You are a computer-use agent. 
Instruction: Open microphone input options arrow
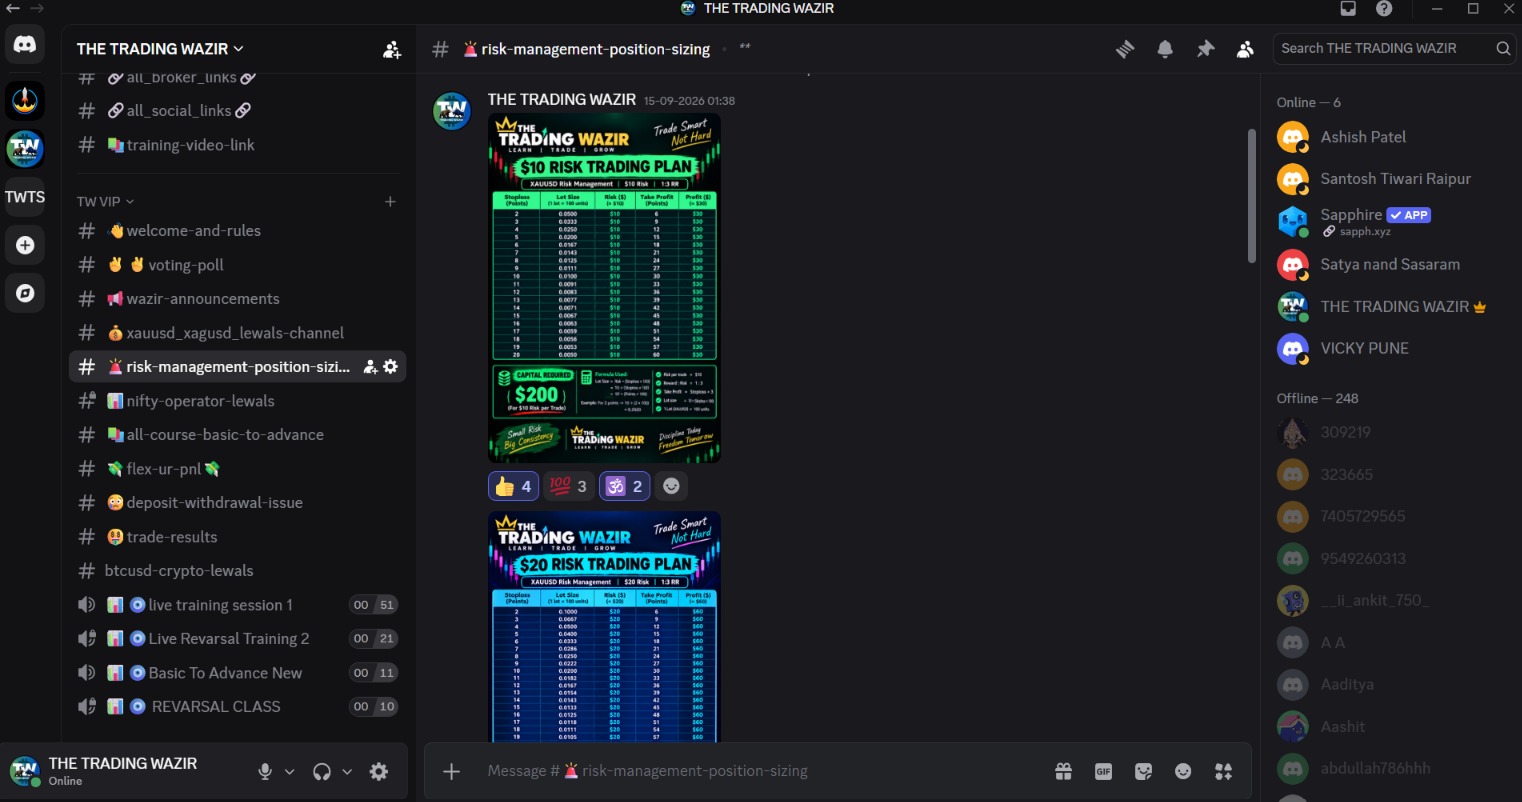(x=290, y=772)
